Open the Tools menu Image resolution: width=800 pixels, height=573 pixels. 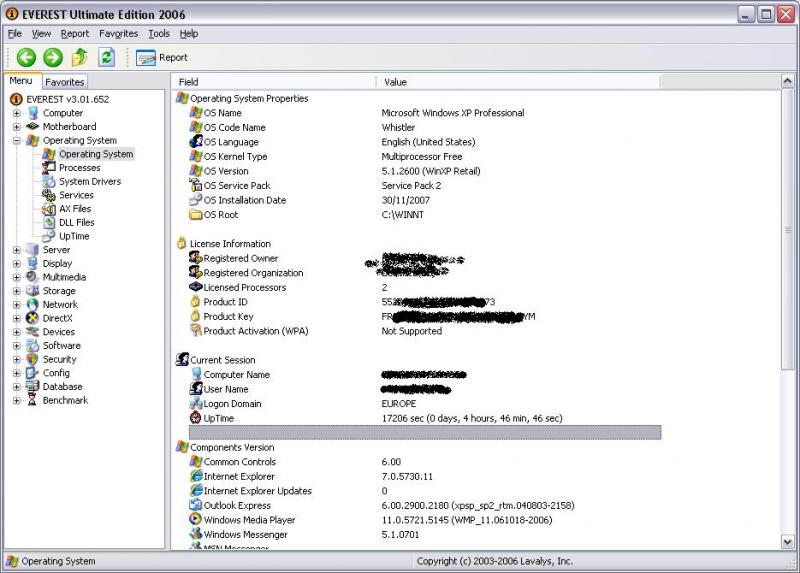tap(159, 34)
